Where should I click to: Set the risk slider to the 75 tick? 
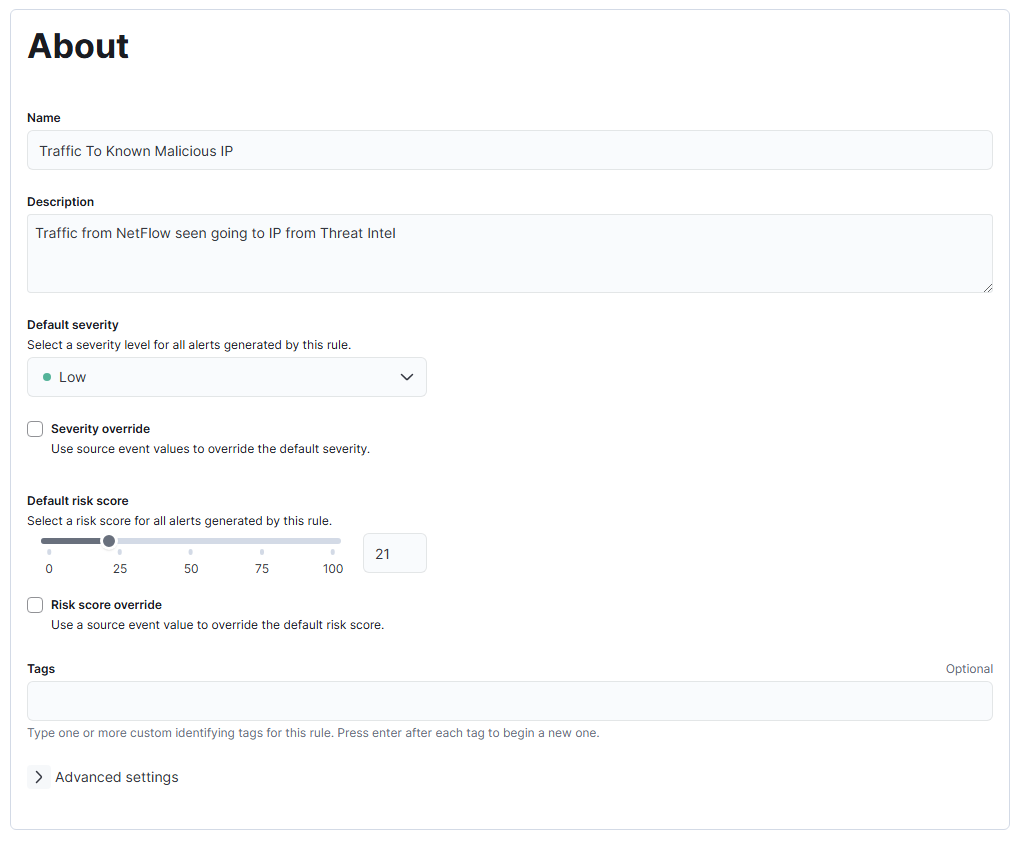pos(262,541)
